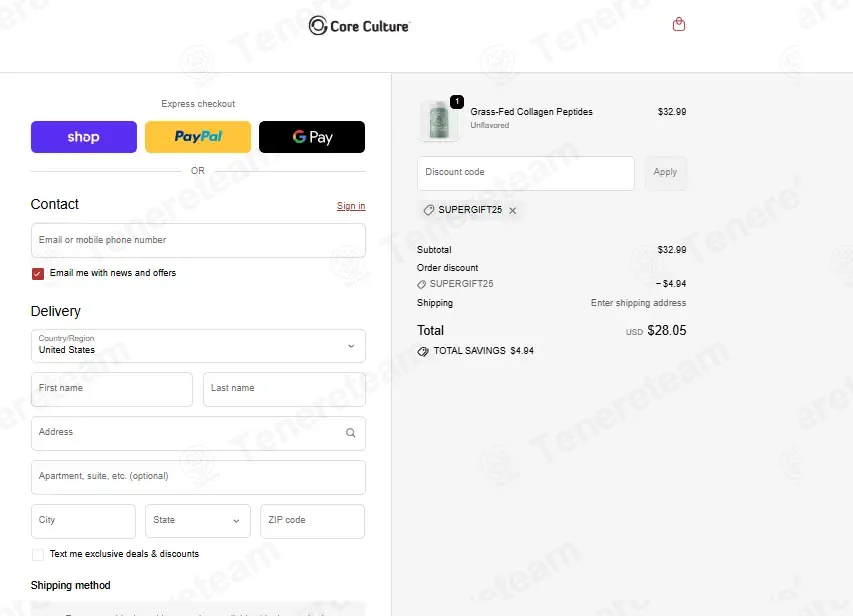Click the $28.05 total amount
The image size is (853, 616).
(666, 330)
